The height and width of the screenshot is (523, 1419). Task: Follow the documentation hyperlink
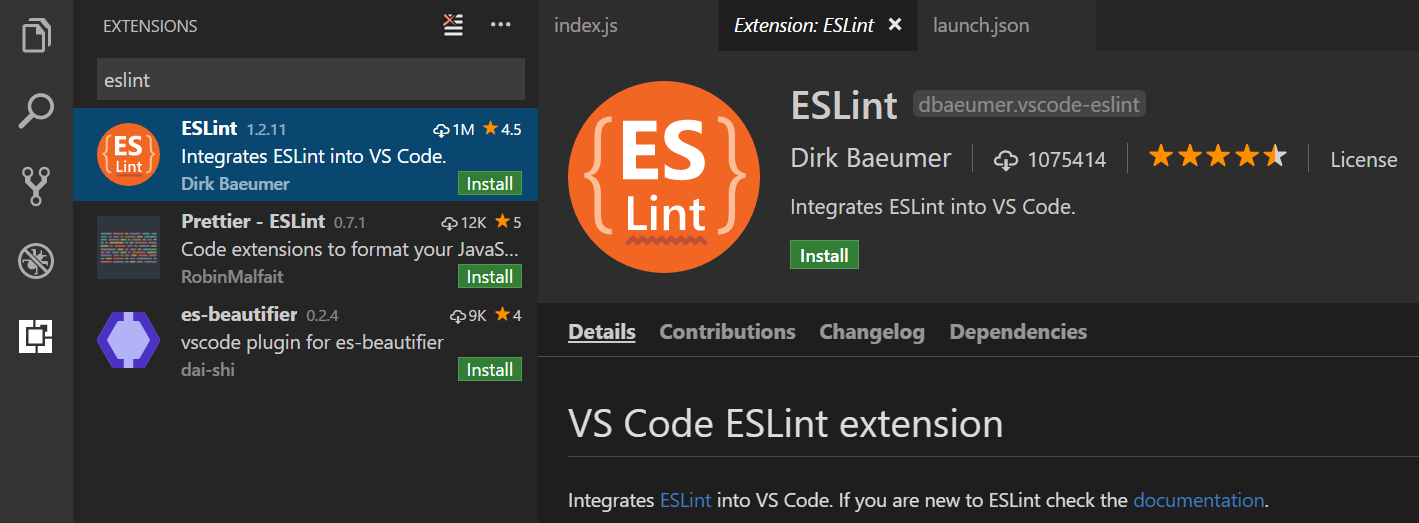1199,500
